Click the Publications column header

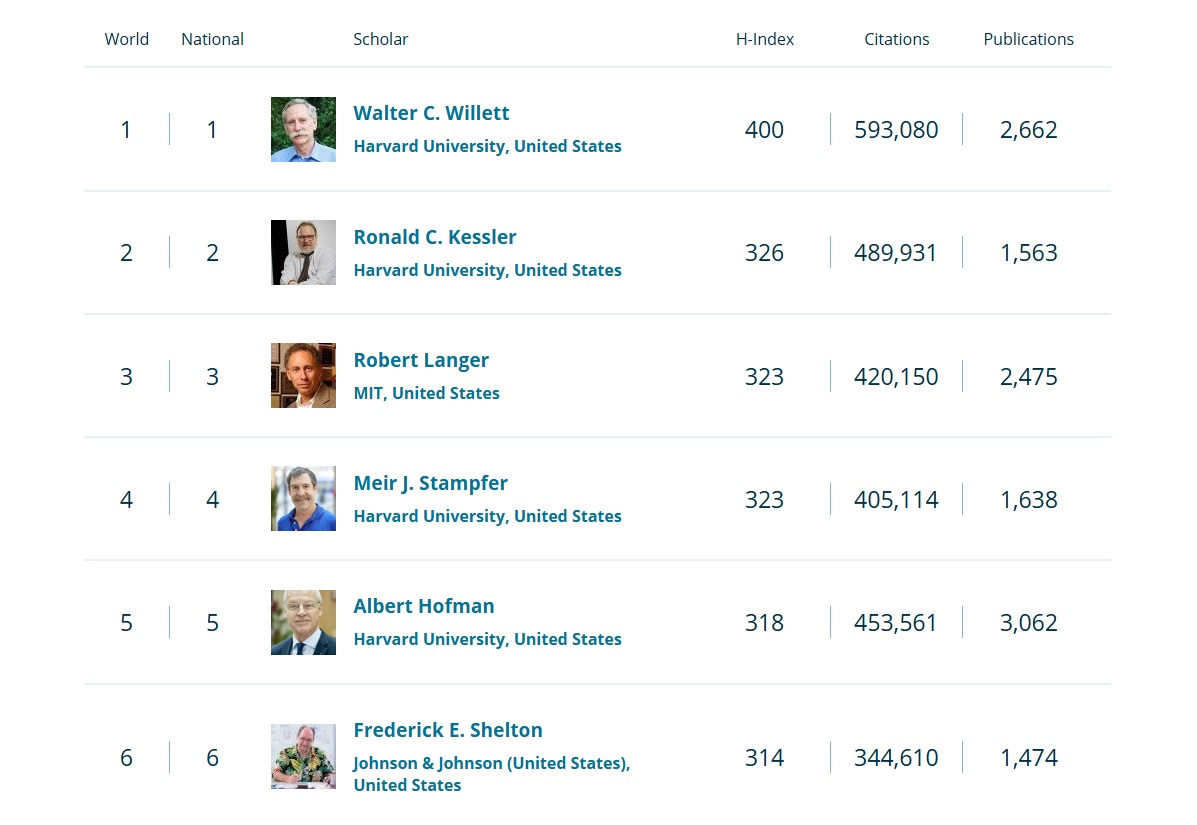(x=1028, y=39)
